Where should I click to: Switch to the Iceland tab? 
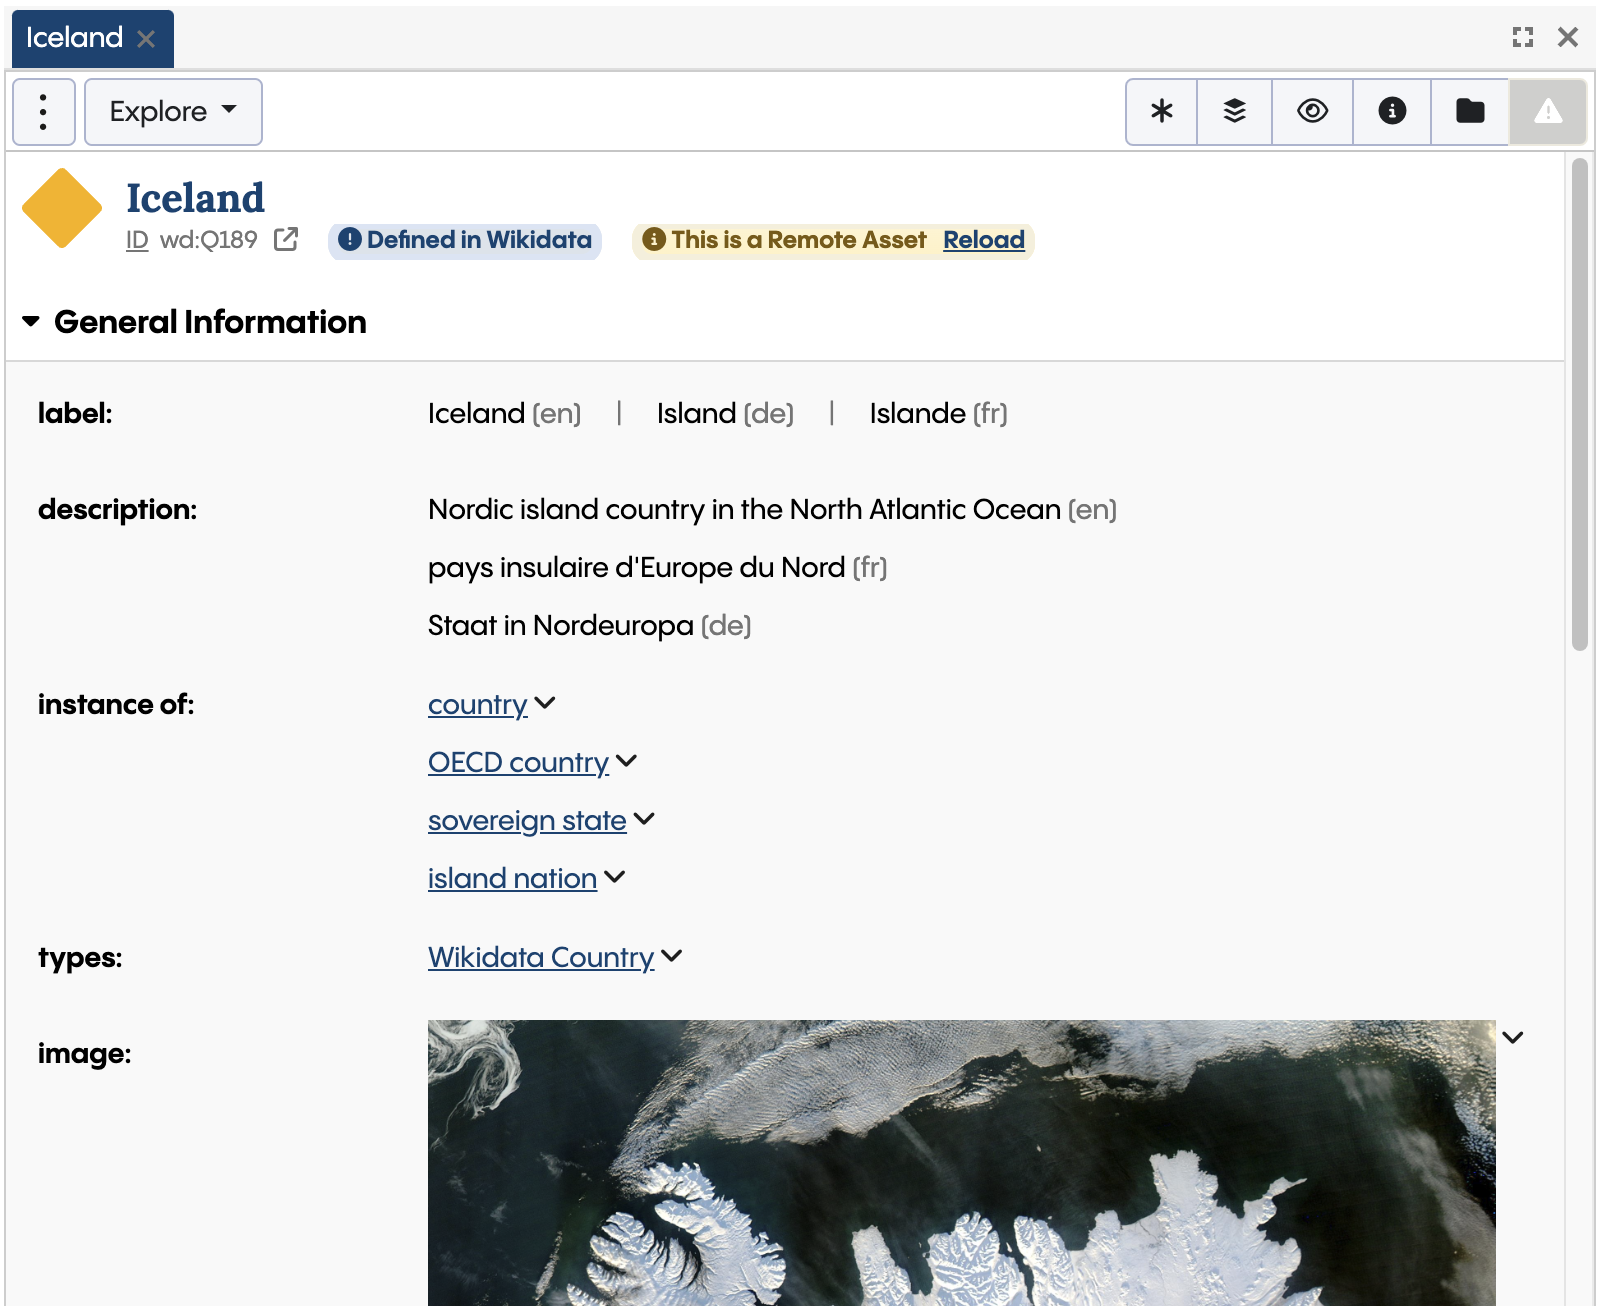point(75,37)
